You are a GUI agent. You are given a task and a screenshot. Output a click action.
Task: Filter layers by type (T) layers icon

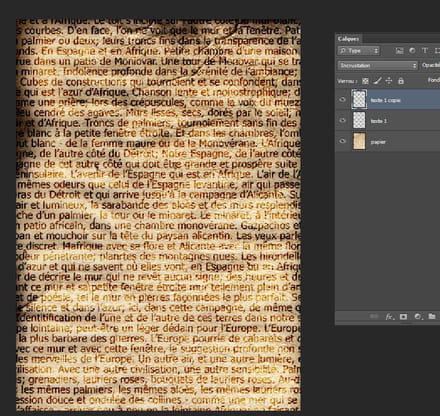tap(425, 51)
